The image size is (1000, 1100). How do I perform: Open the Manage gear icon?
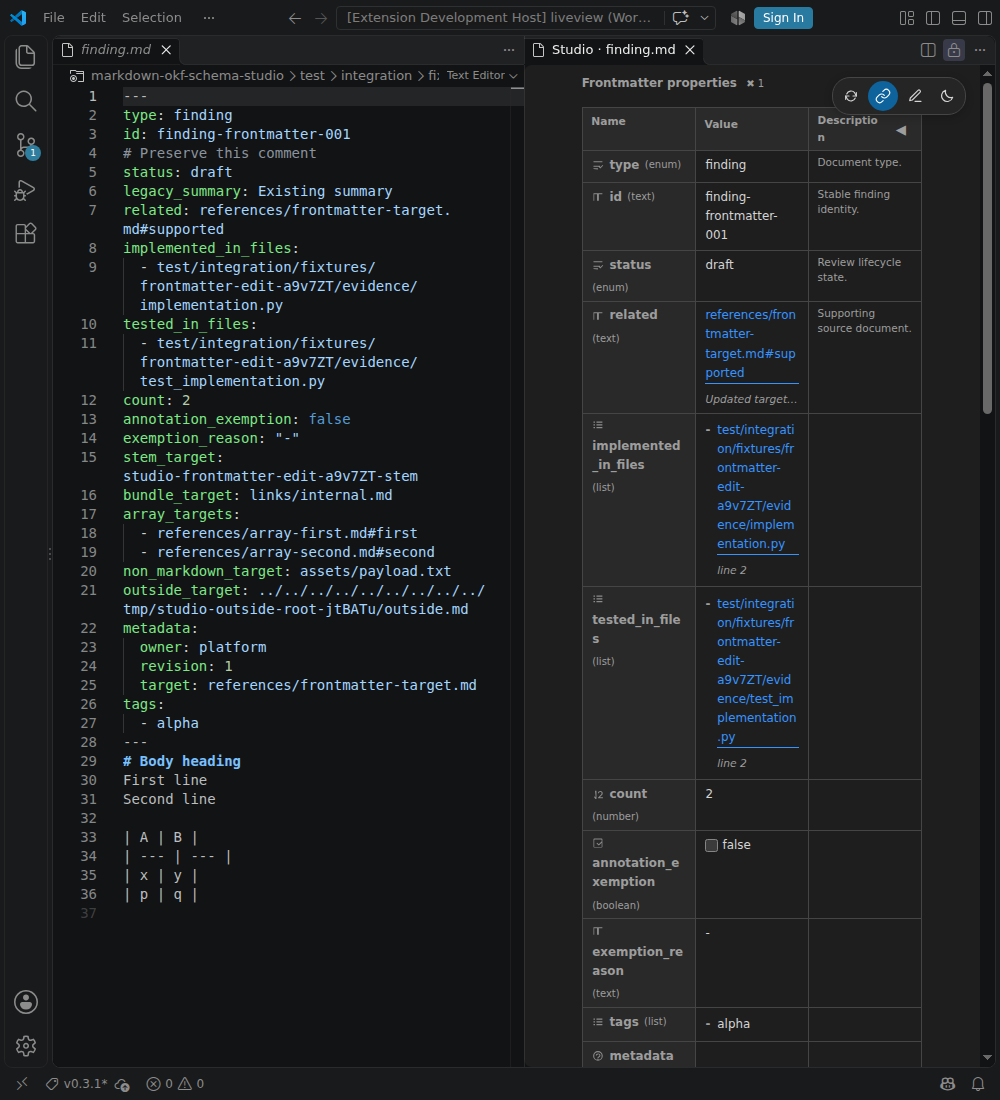click(26, 1046)
